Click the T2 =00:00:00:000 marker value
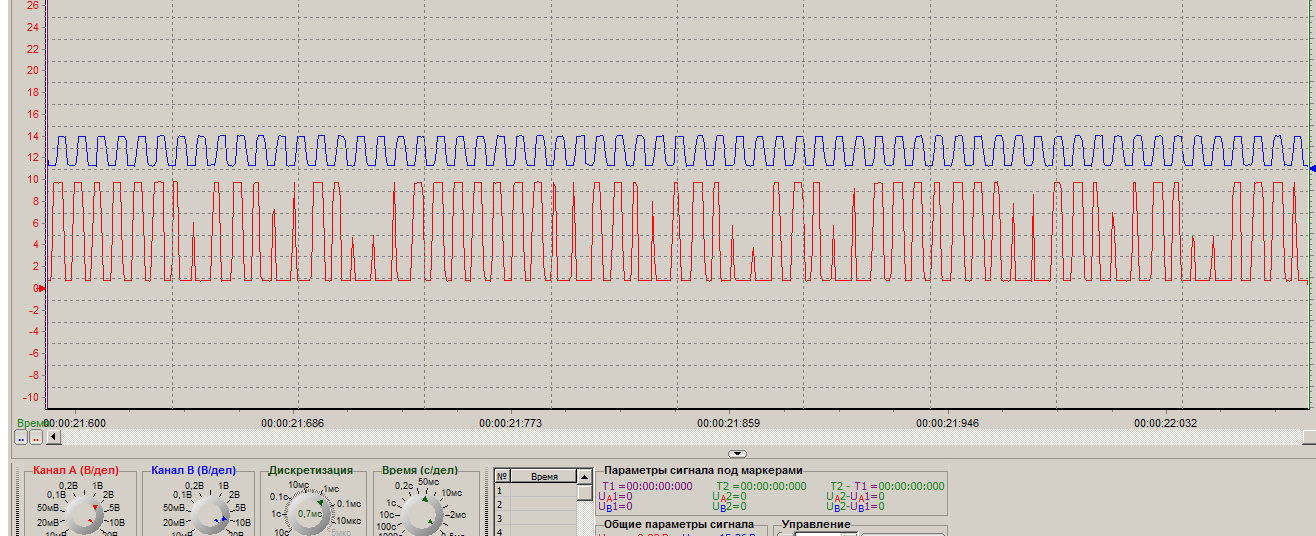The height and width of the screenshot is (536, 1316). [761, 486]
